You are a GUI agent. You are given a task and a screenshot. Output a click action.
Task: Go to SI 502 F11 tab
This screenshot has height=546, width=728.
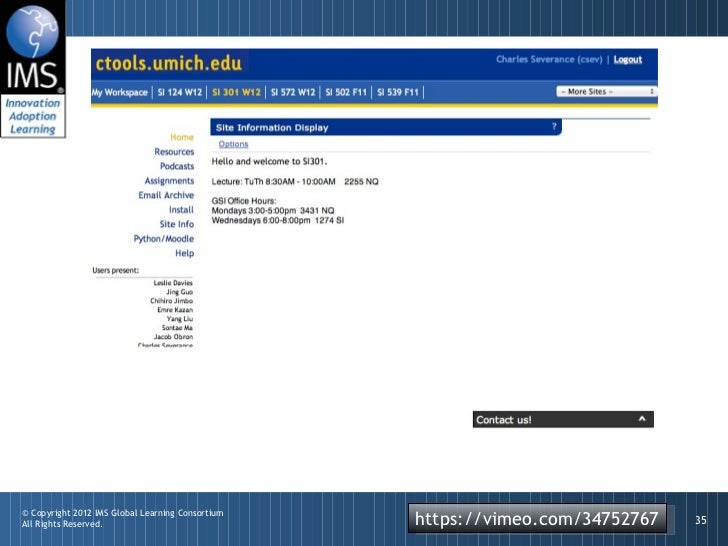[x=346, y=92]
